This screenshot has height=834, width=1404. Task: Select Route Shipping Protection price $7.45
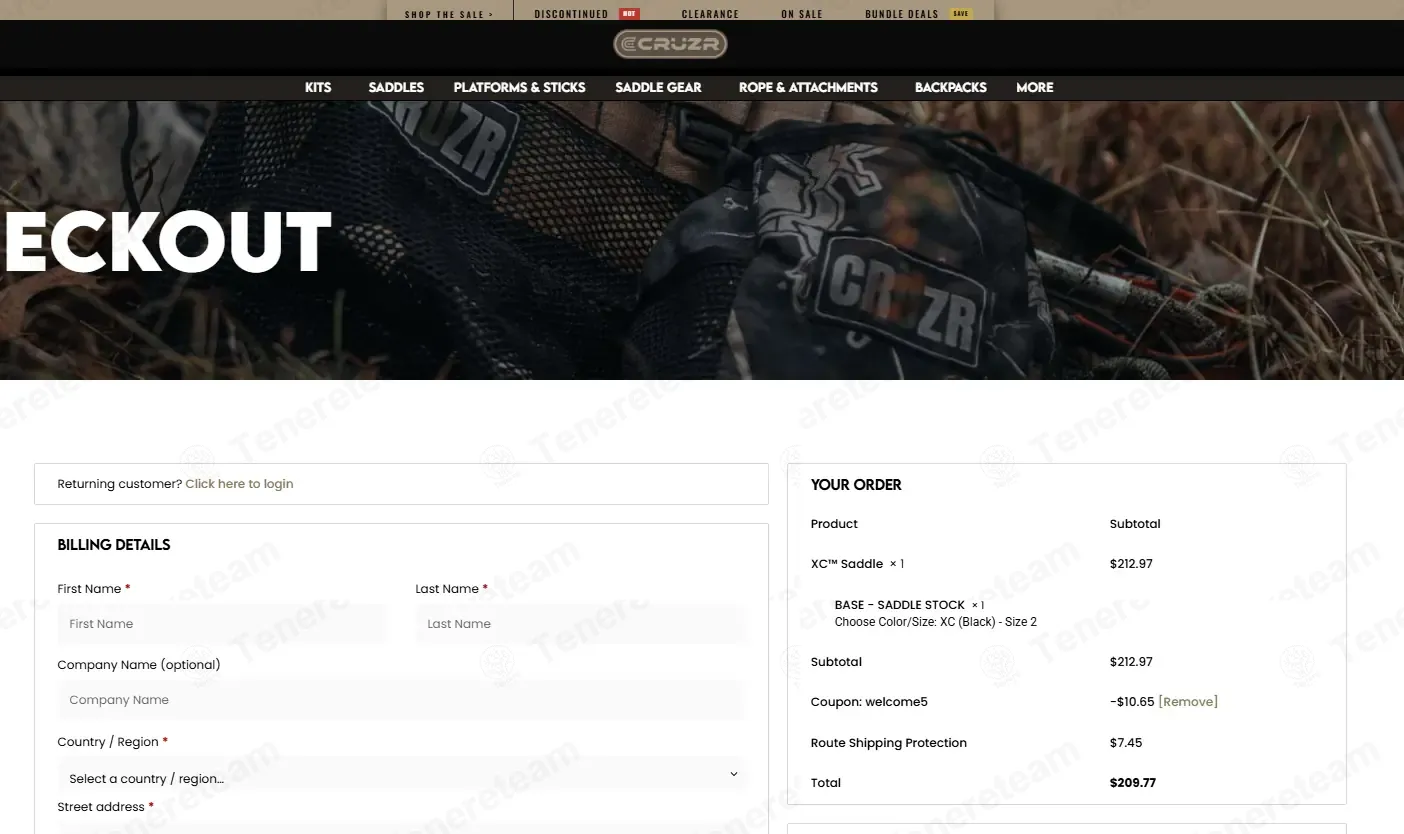coord(1126,743)
